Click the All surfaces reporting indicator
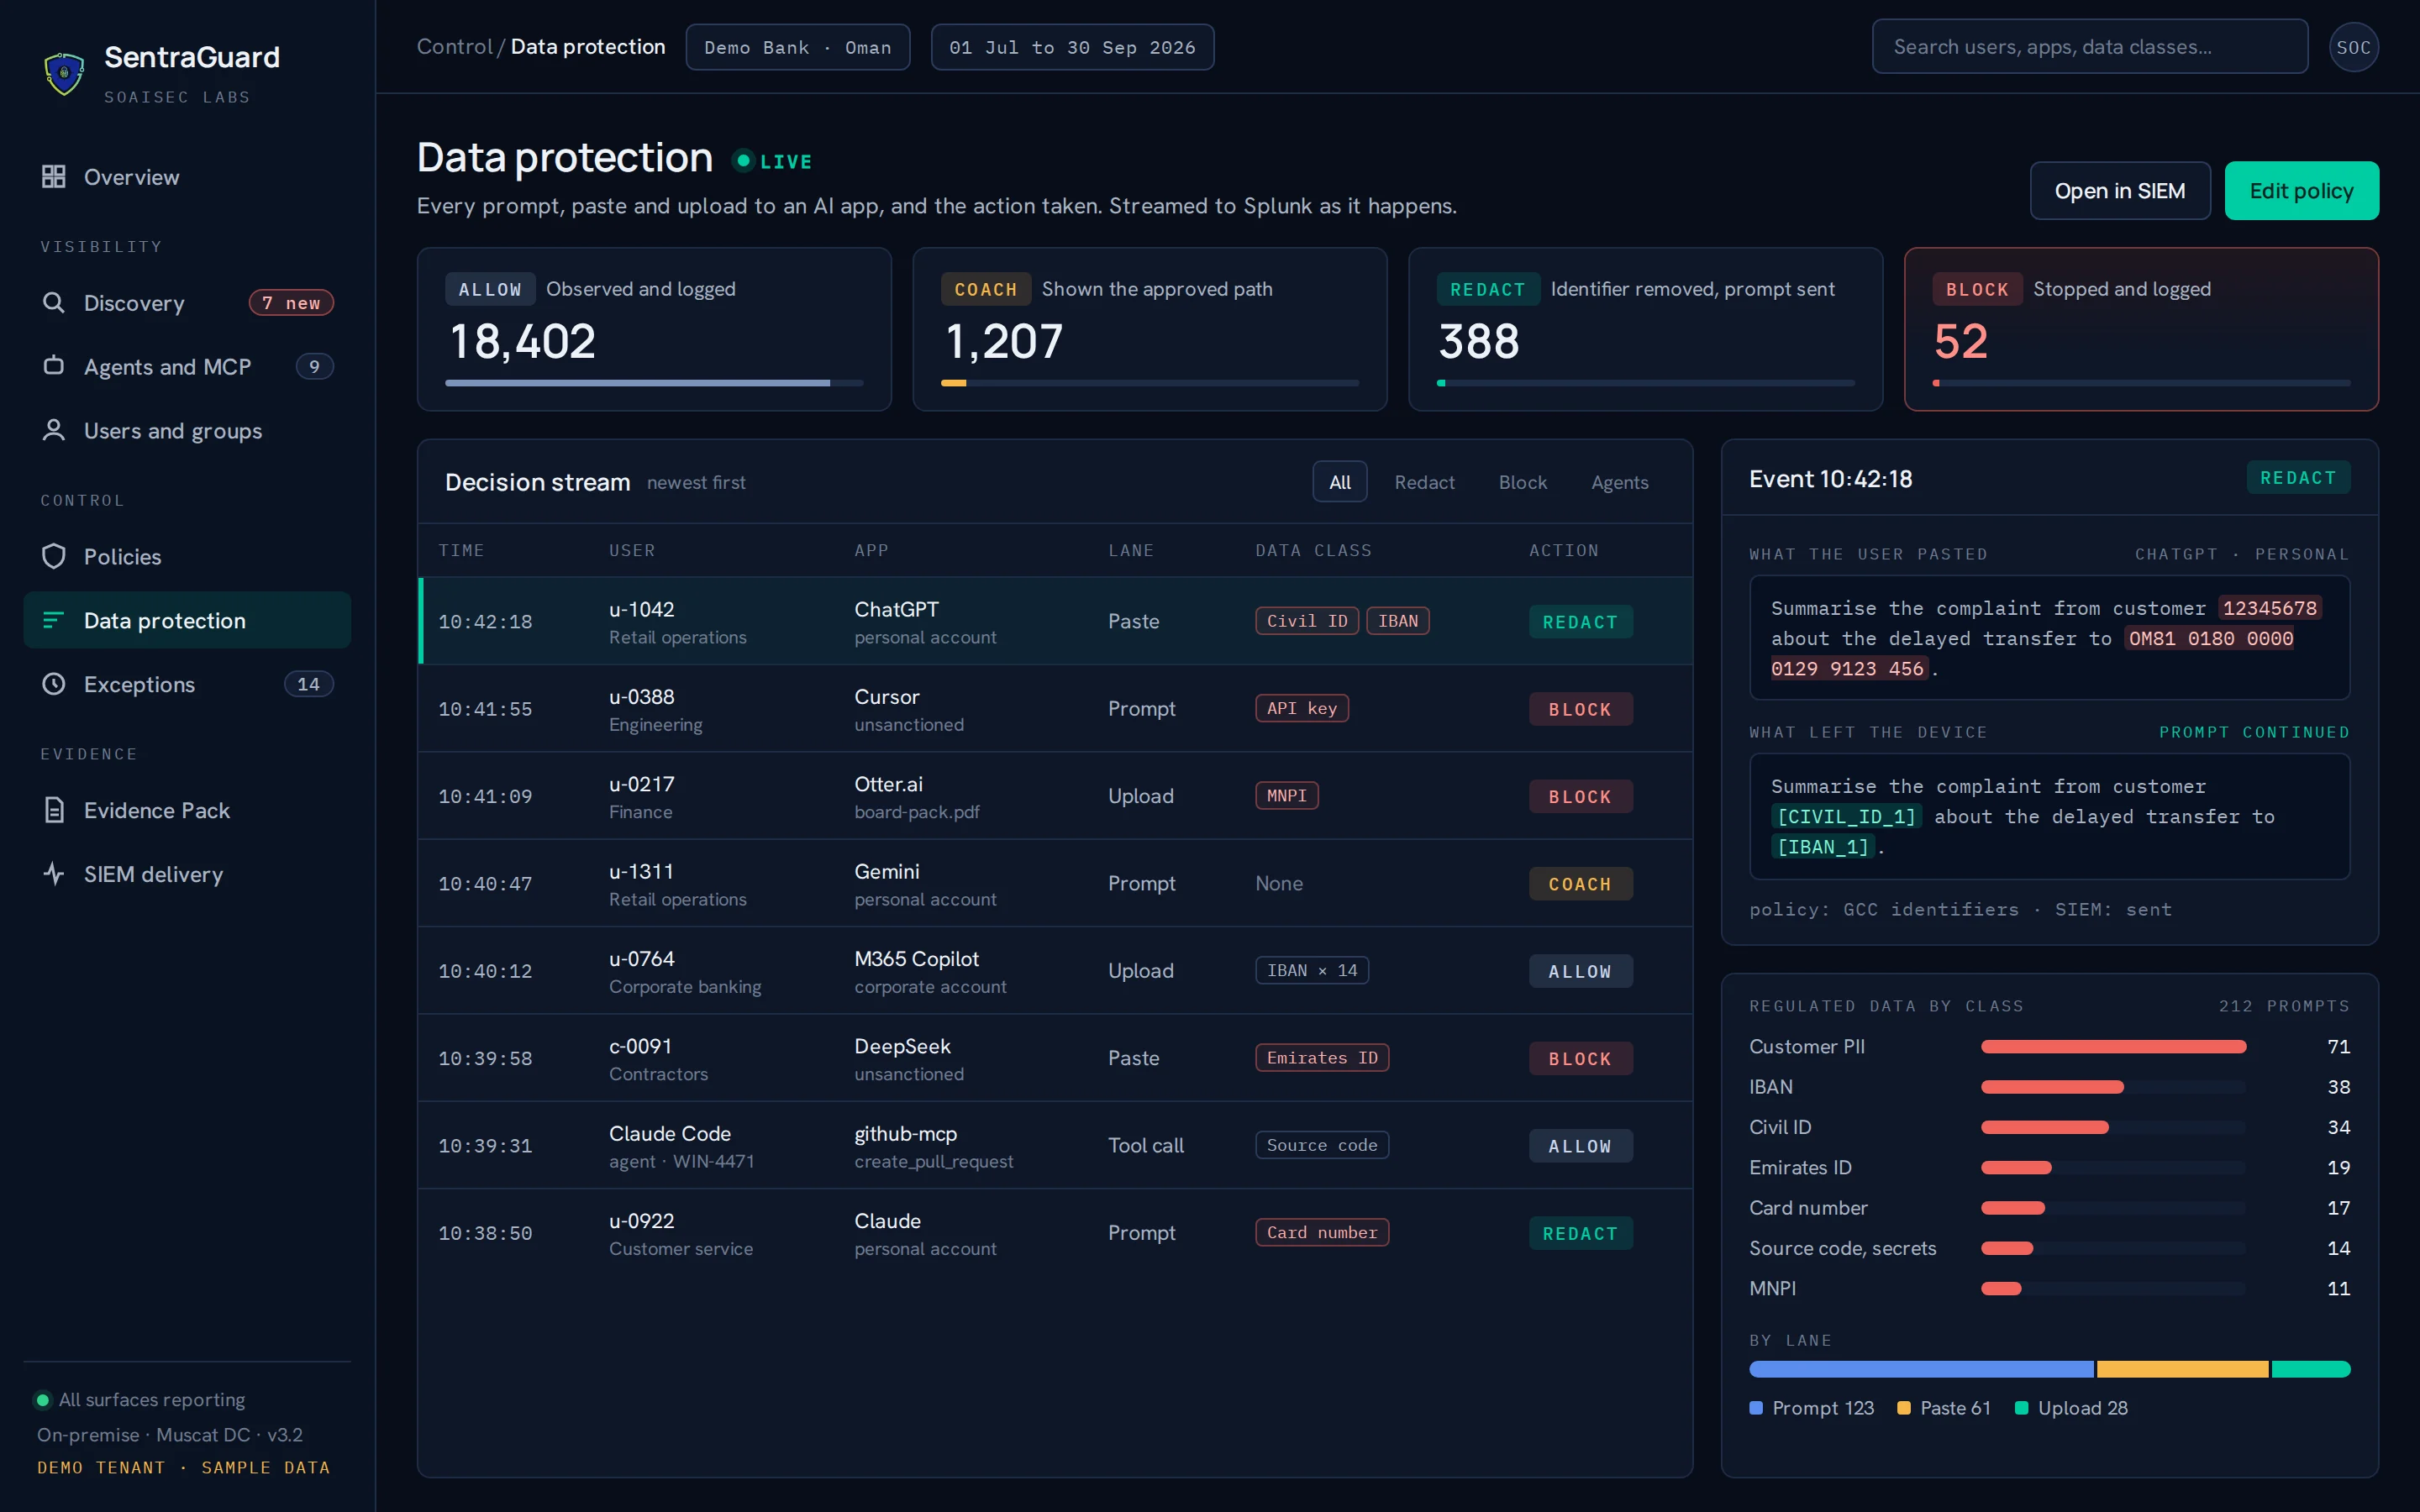 coord(140,1399)
